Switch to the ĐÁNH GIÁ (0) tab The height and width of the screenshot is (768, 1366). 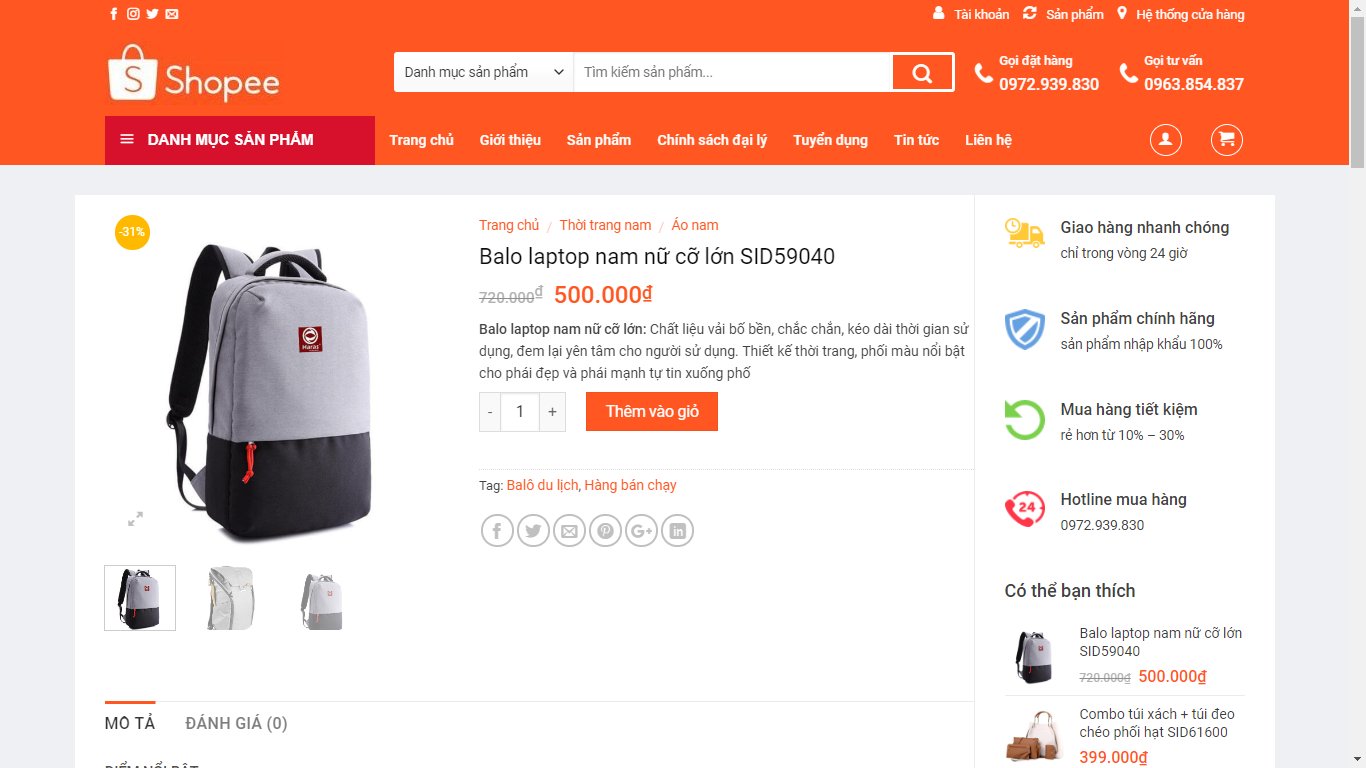pos(236,723)
